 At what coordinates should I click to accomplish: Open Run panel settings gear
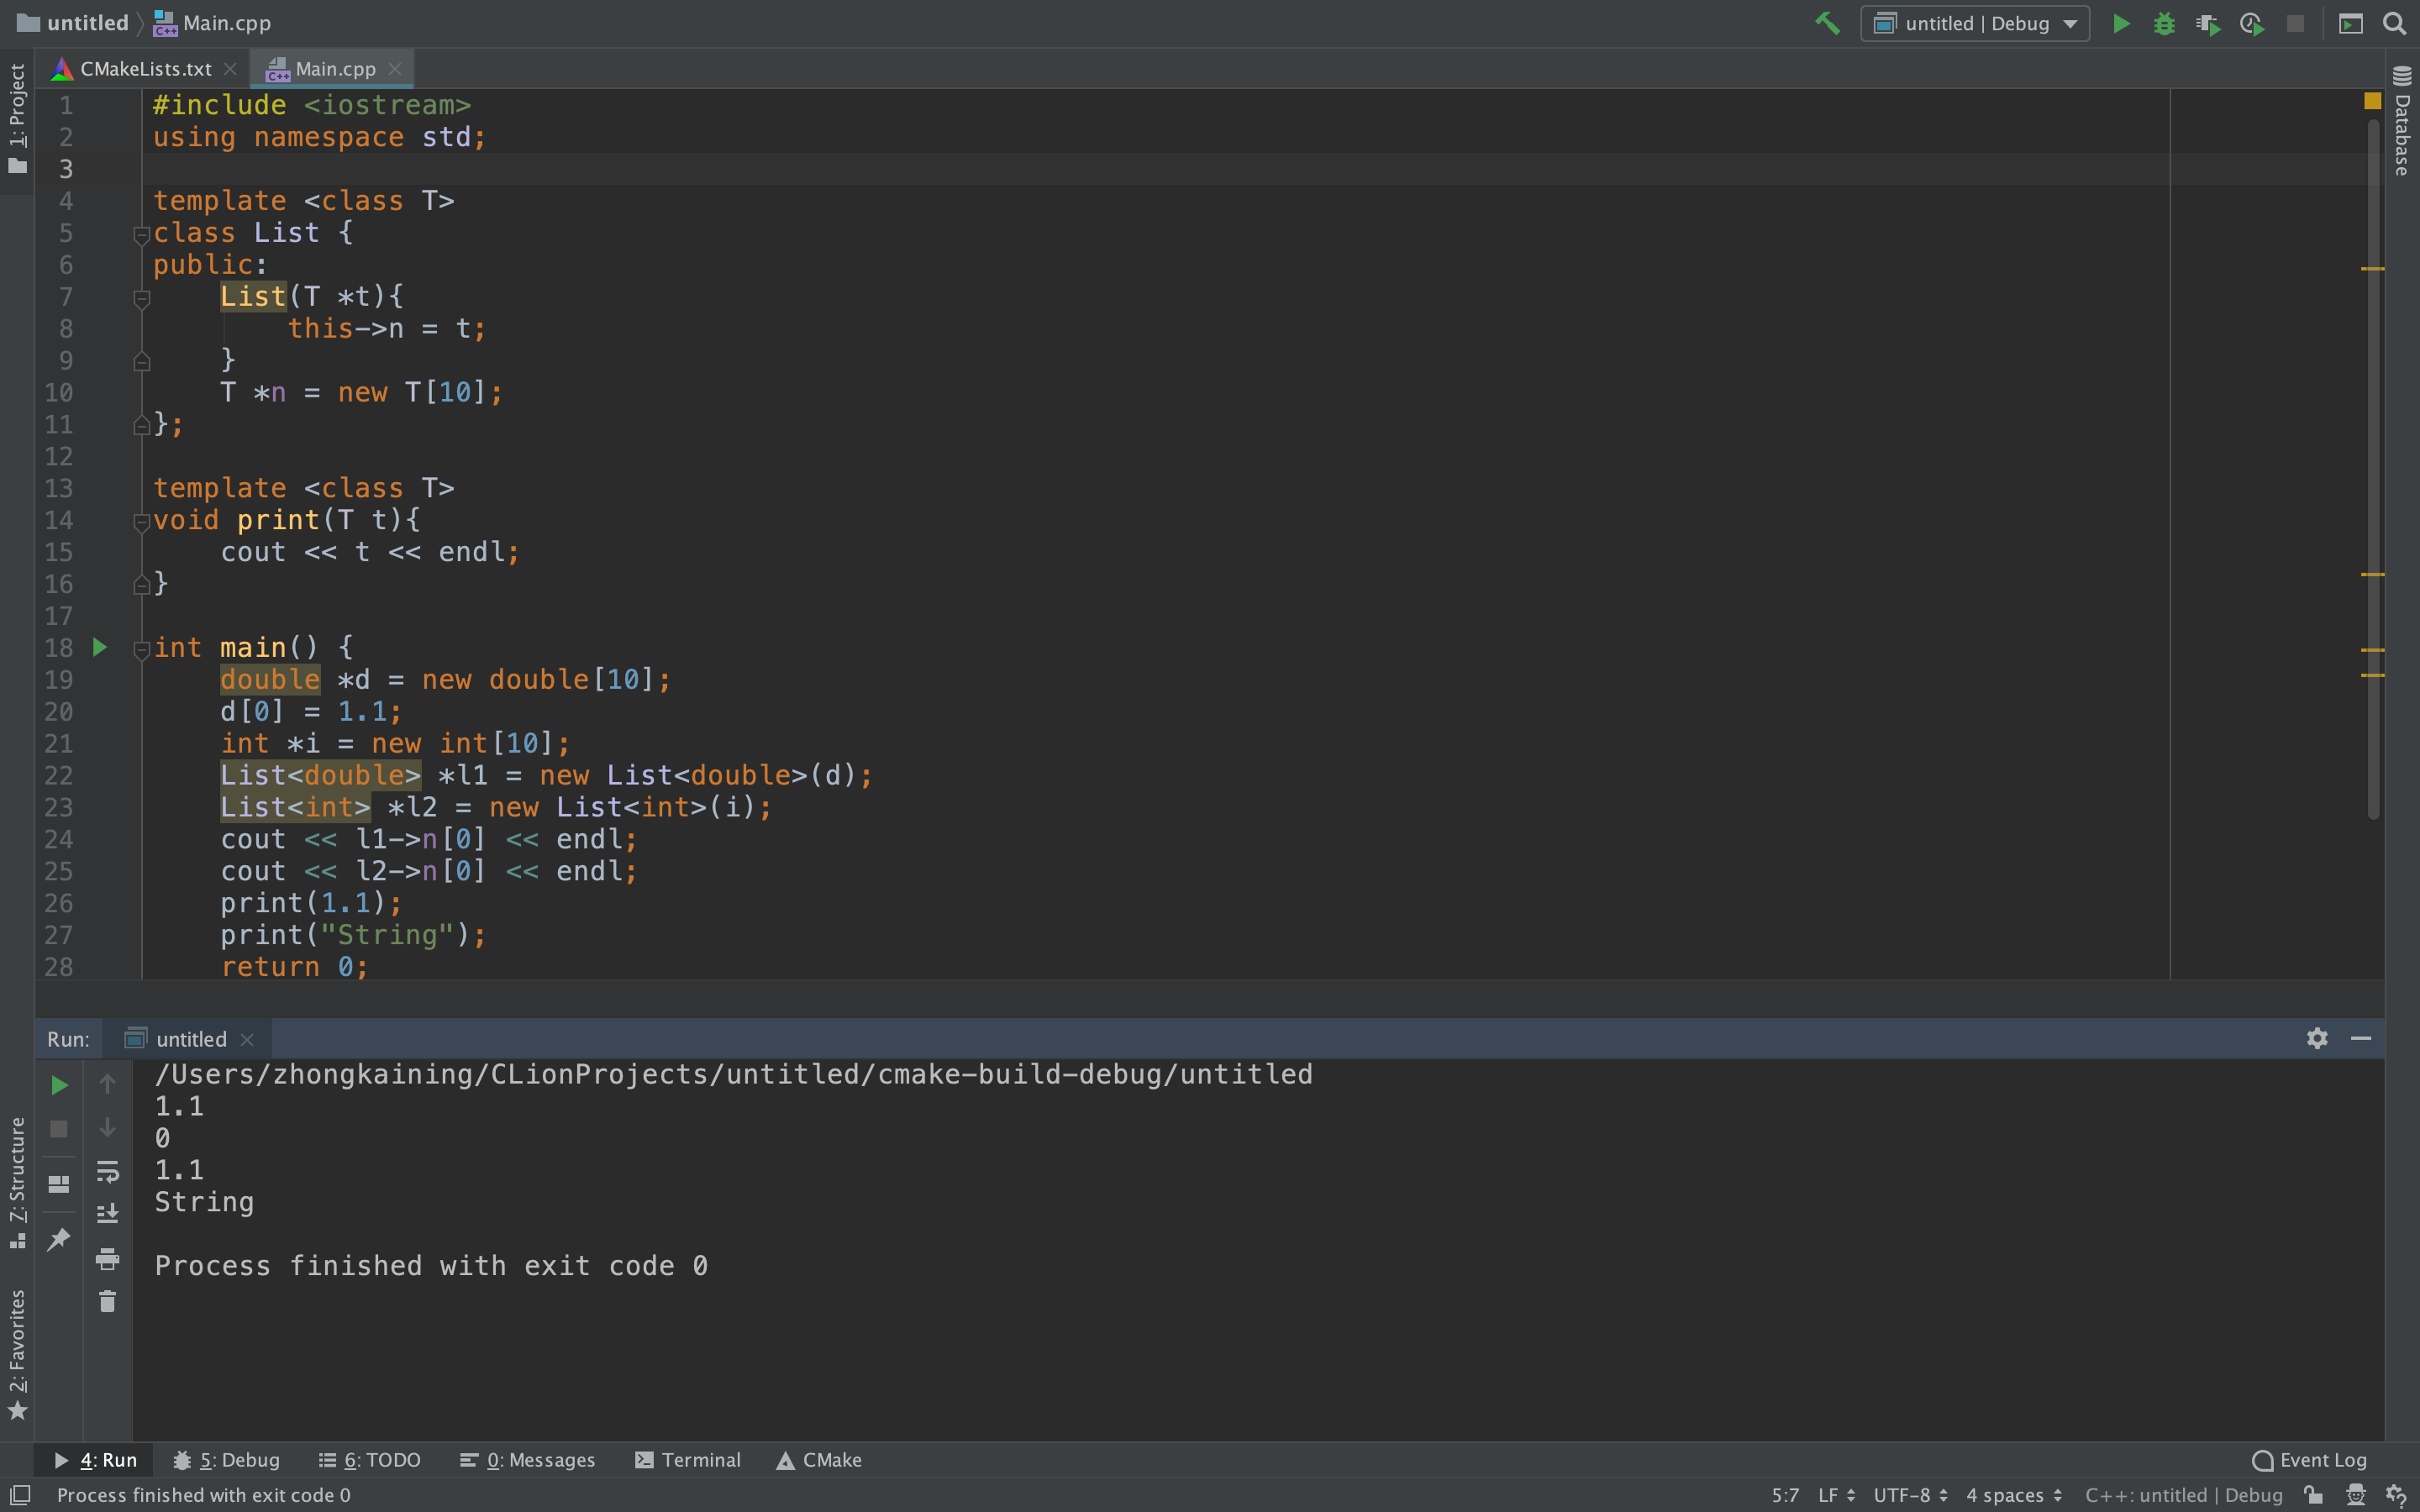[2317, 1038]
